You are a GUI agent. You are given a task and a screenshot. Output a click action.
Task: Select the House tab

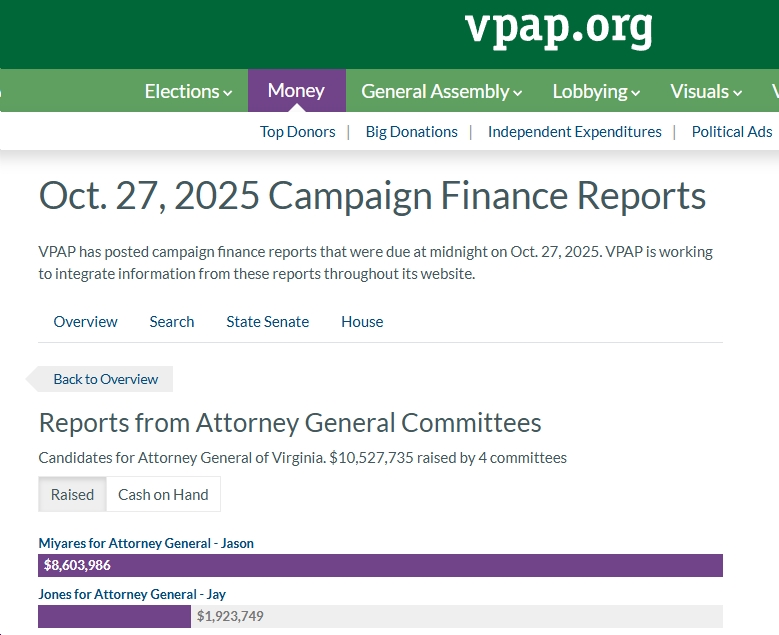click(362, 322)
